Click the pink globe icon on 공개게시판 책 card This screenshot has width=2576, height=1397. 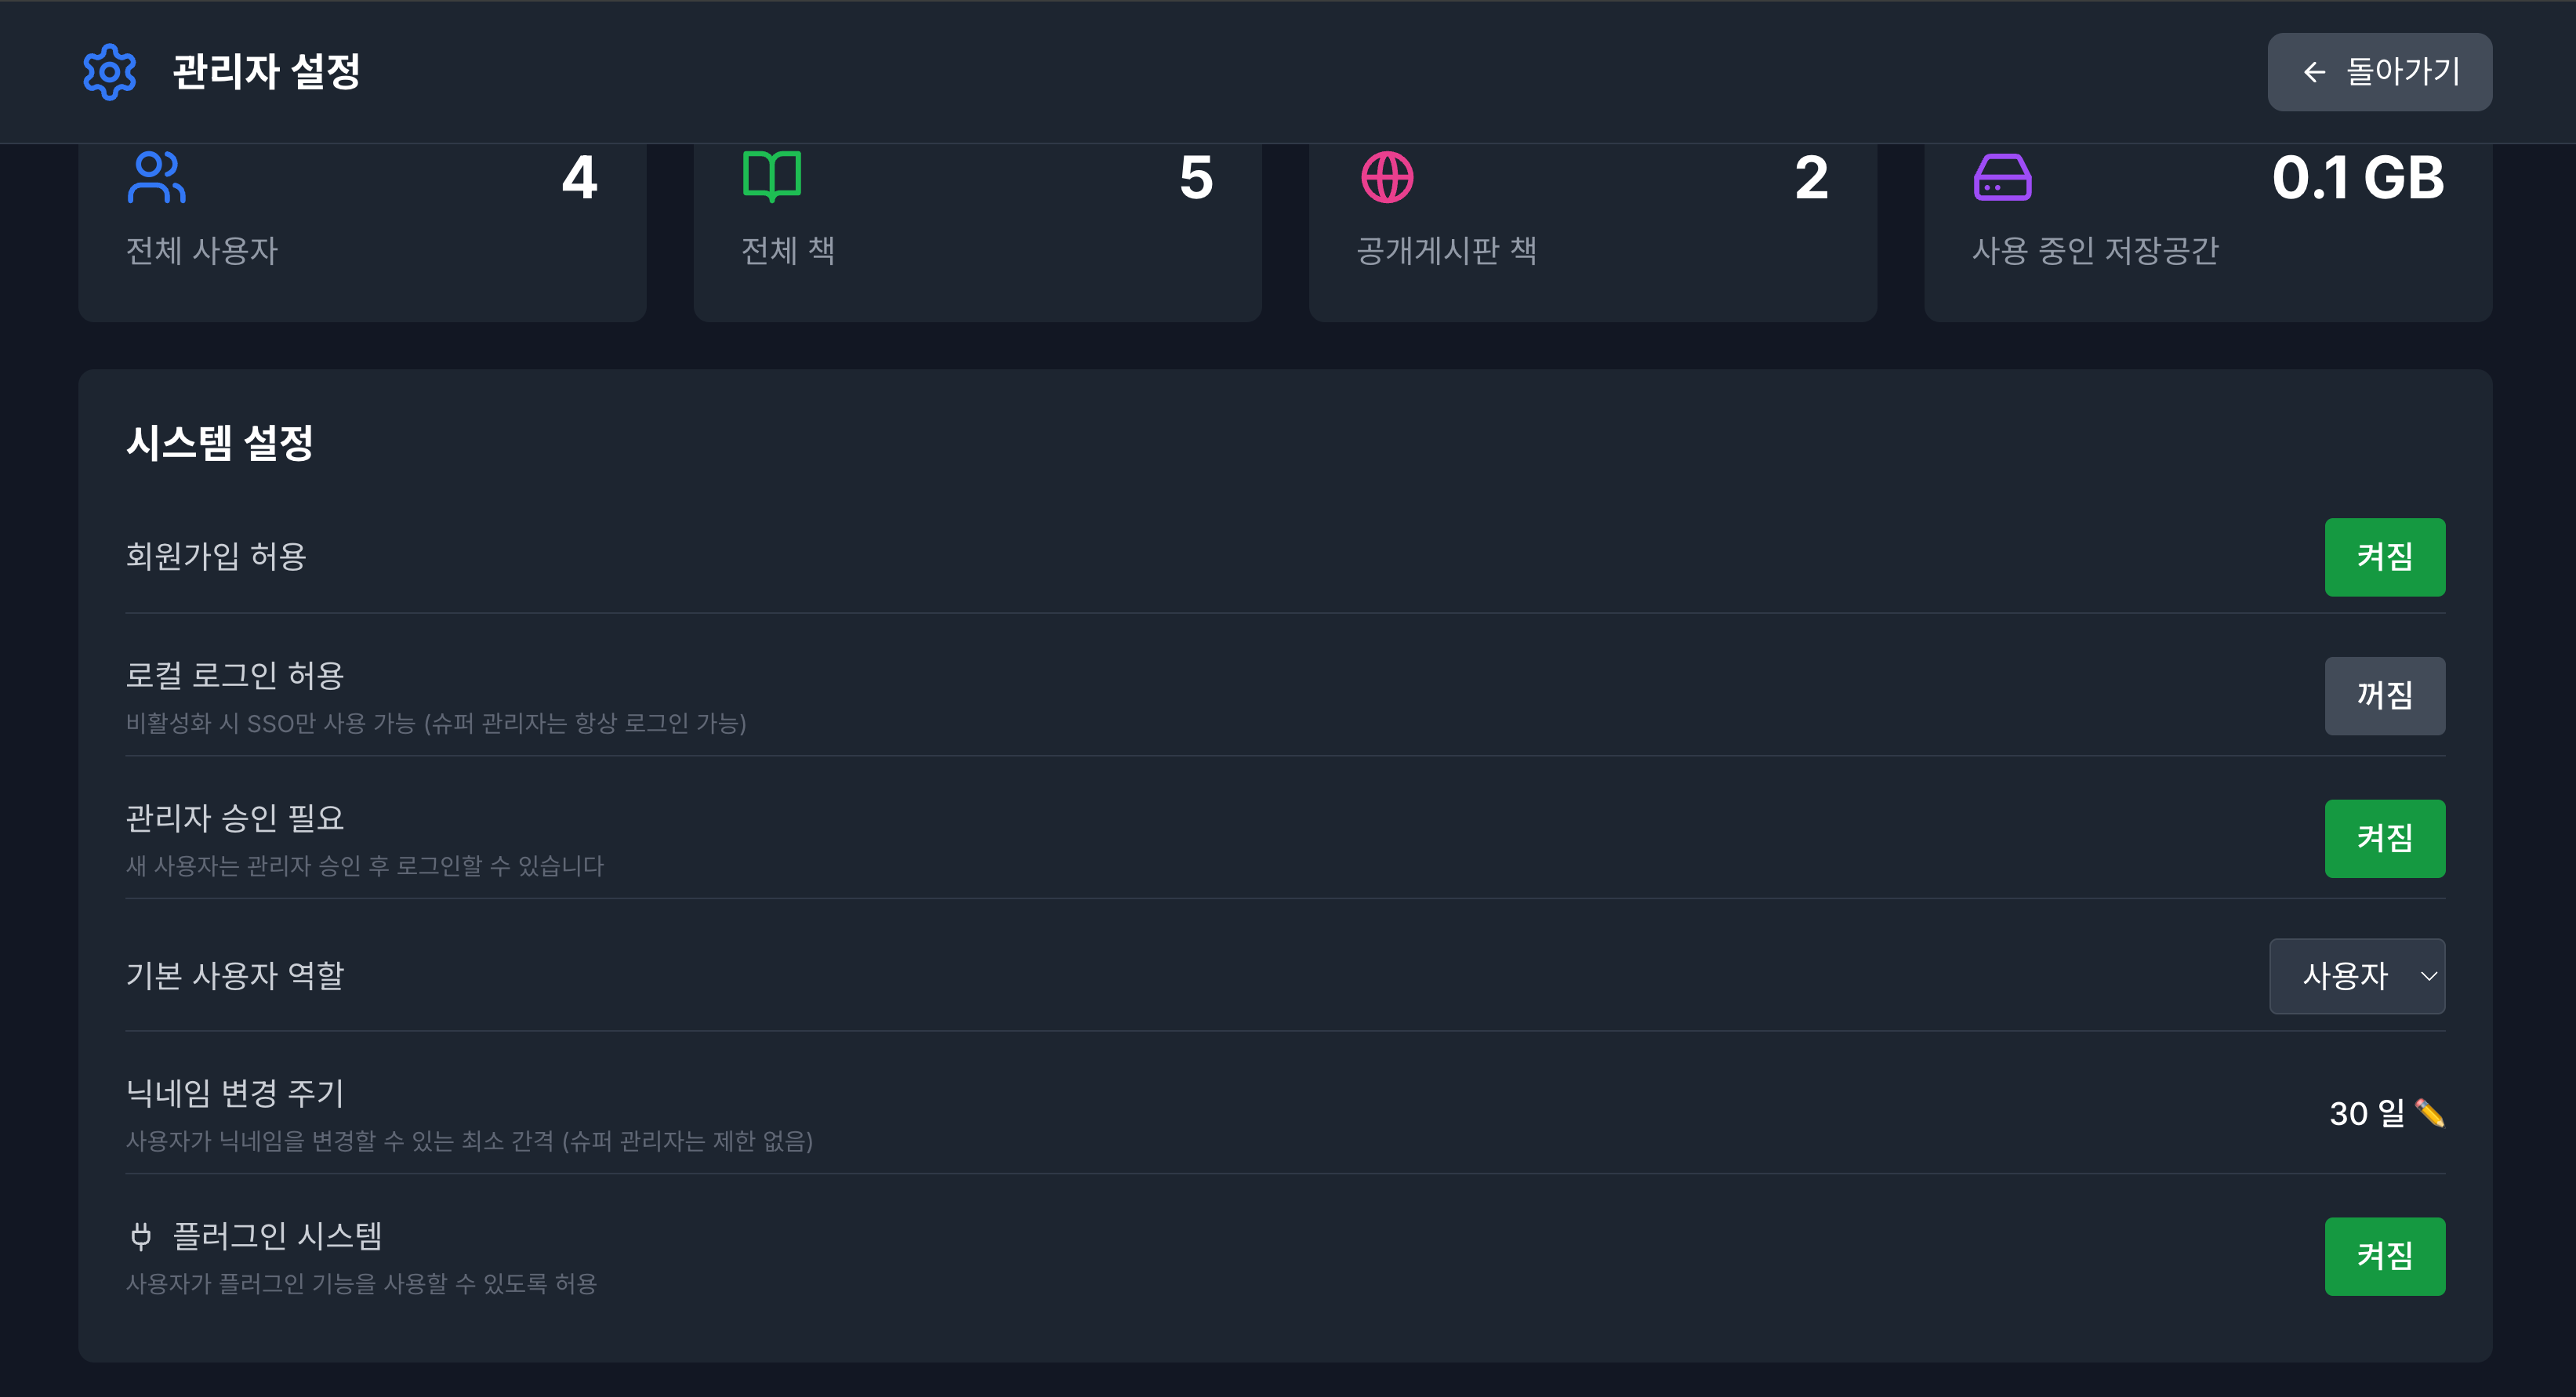click(x=1386, y=176)
